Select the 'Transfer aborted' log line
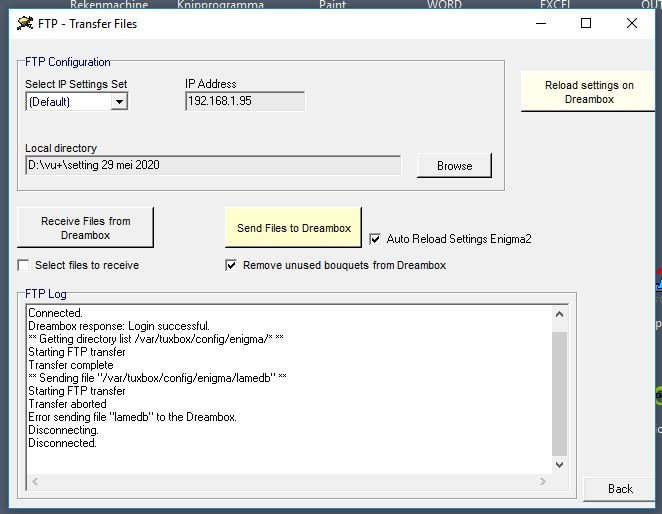Image resolution: width=662 pixels, height=514 pixels. pyautogui.click(x=67, y=404)
